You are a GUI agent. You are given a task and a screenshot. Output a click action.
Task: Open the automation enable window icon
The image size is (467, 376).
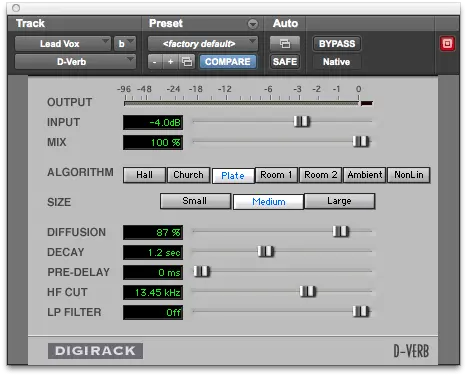tap(285, 44)
